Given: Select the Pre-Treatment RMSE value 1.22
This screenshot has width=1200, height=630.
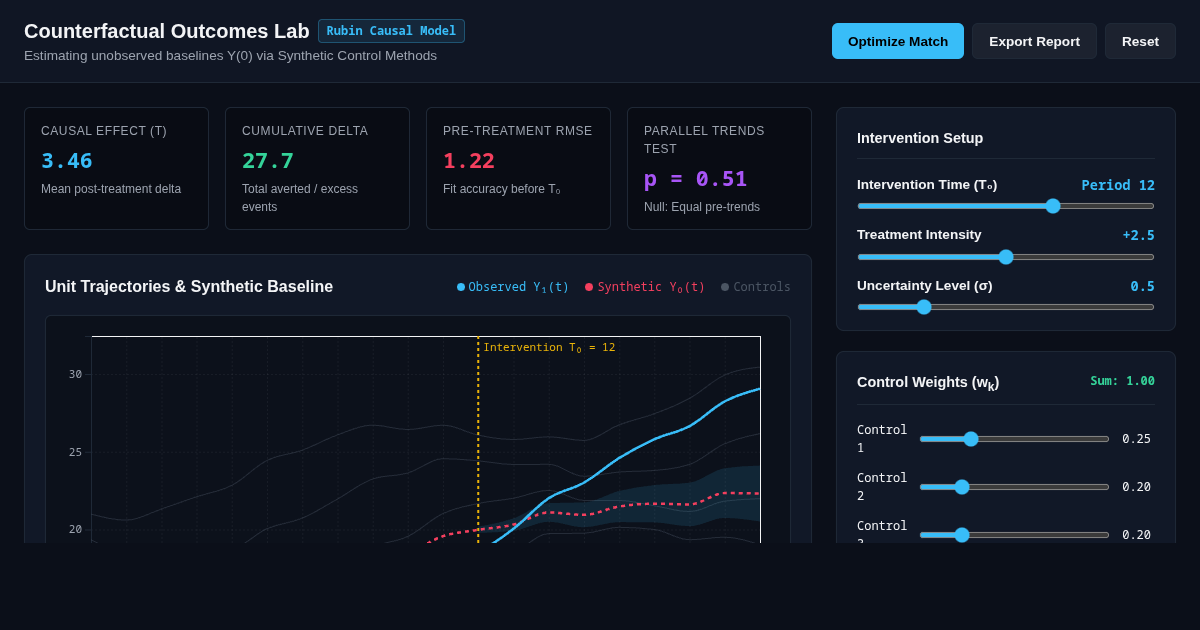Looking at the screenshot, I should tap(469, 160).
